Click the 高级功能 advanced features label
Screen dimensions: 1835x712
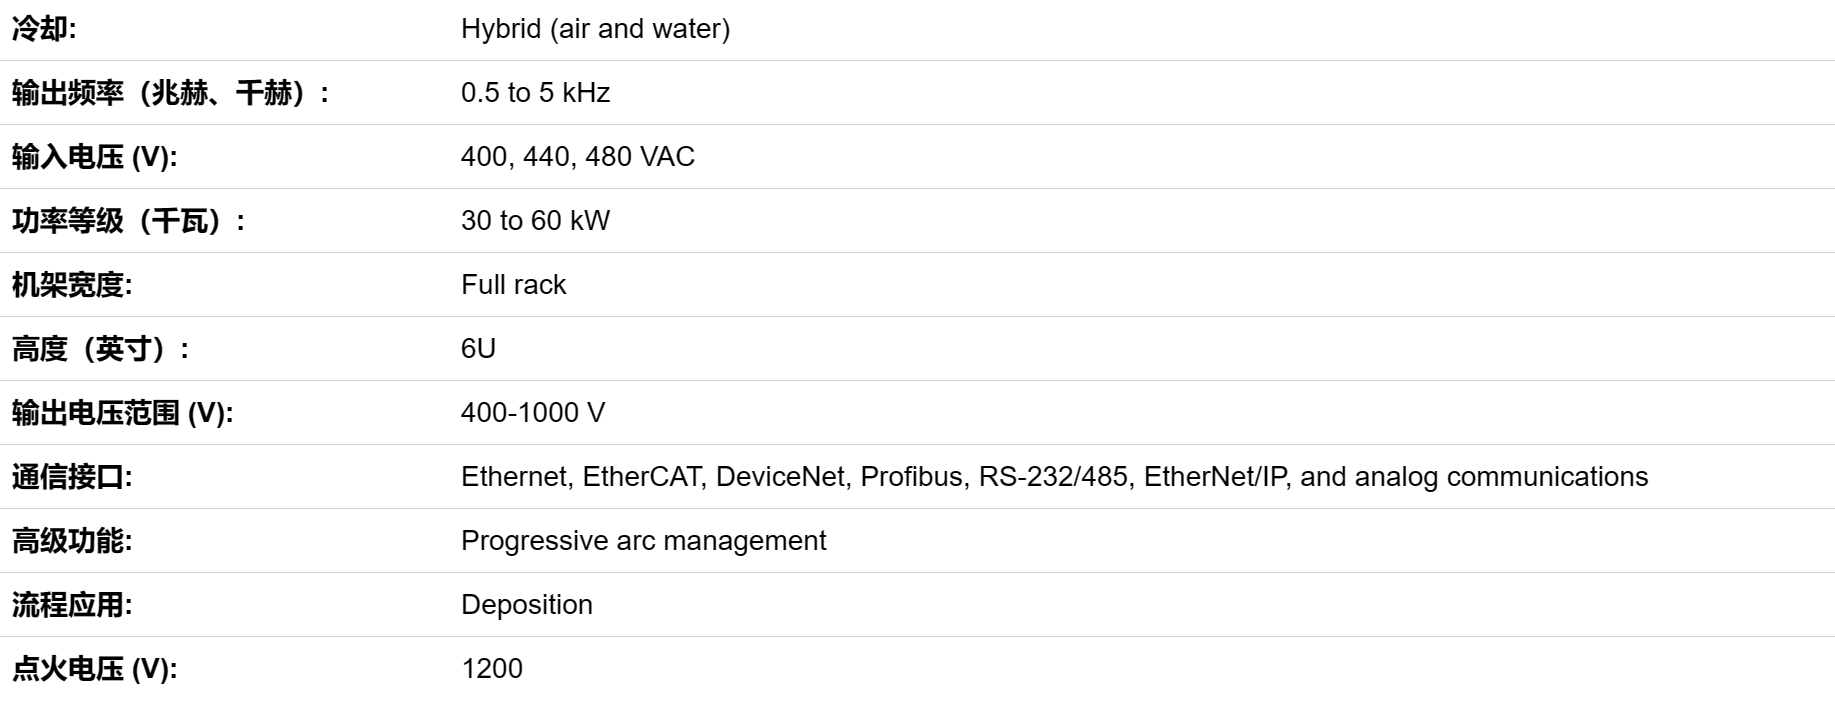pos(72,541)
